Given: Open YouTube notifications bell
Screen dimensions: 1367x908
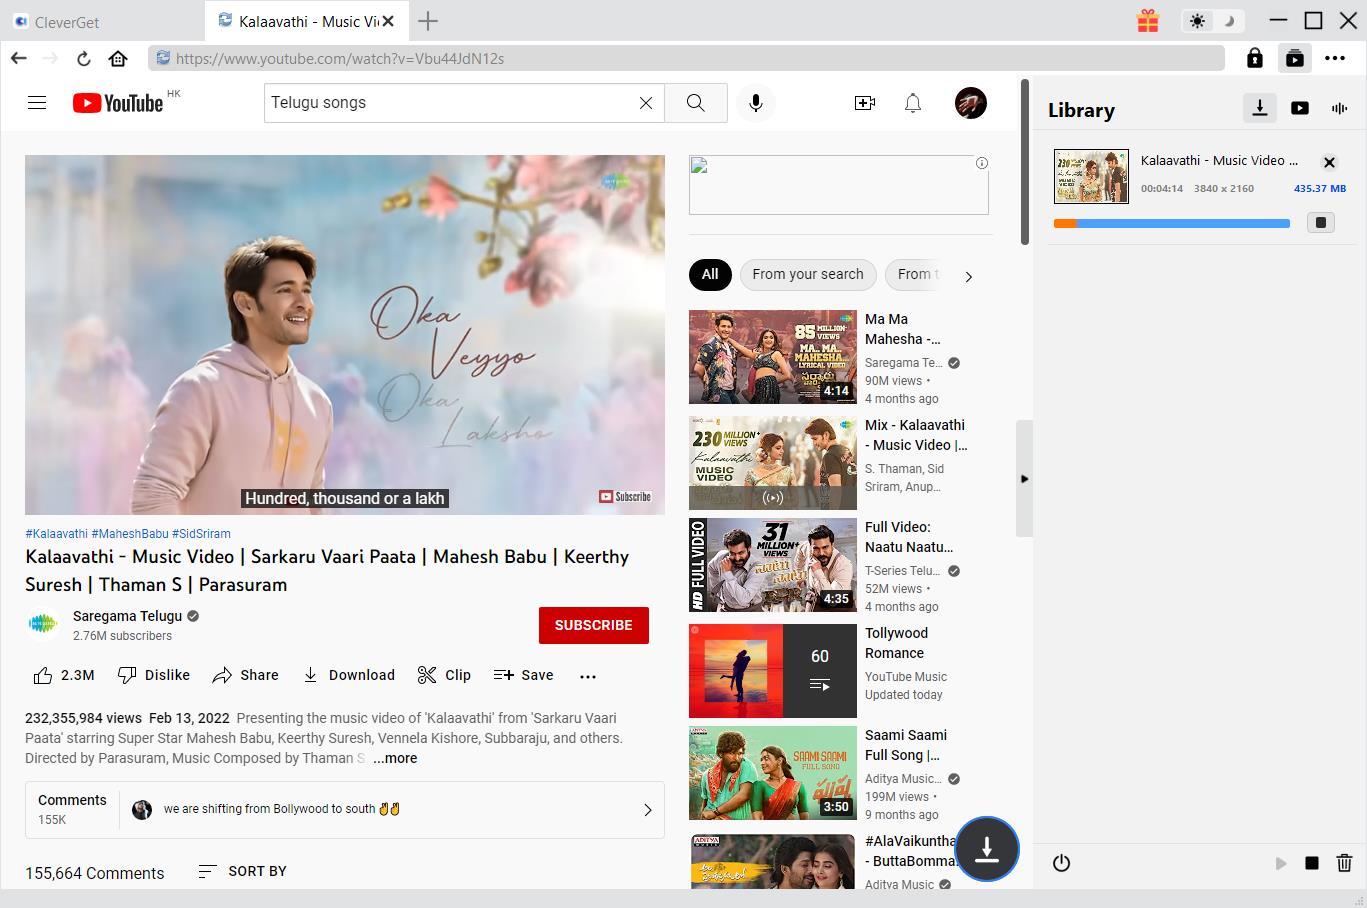Looking at the screenshot, I should (912, 103).
